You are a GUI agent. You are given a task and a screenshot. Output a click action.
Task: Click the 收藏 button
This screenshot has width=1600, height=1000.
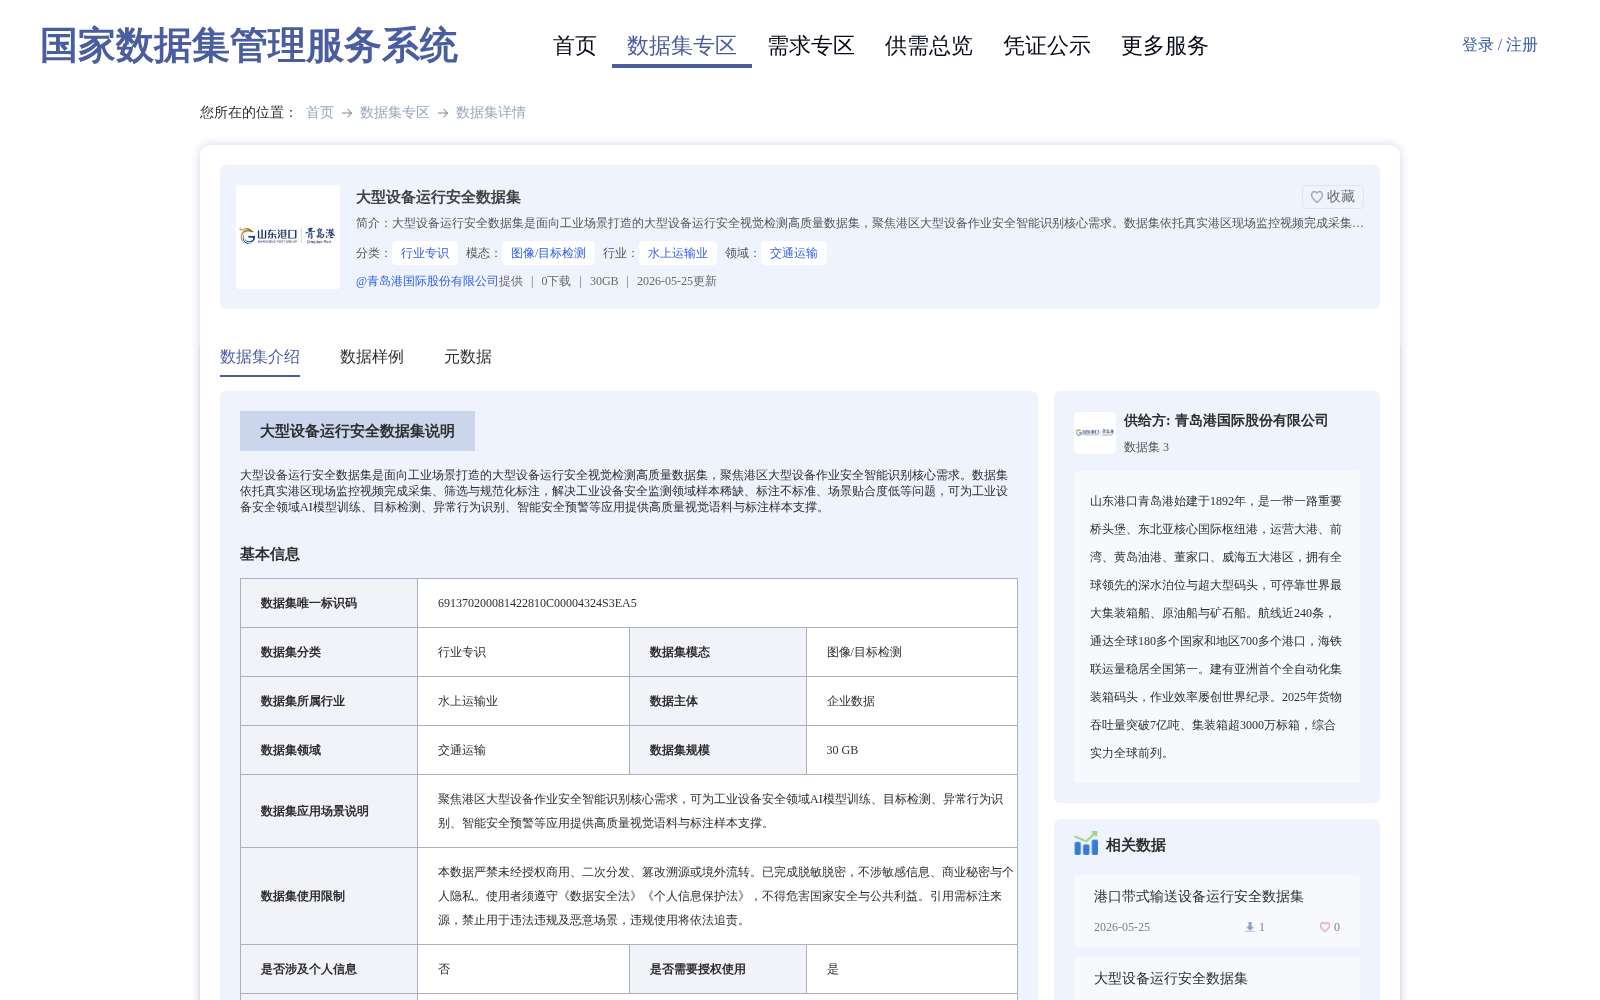1333,197
